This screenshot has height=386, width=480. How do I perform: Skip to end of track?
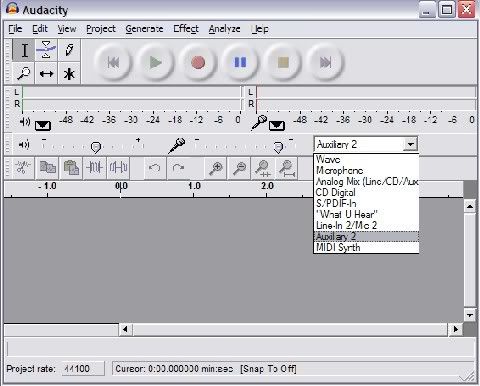(x=325, y=62)
